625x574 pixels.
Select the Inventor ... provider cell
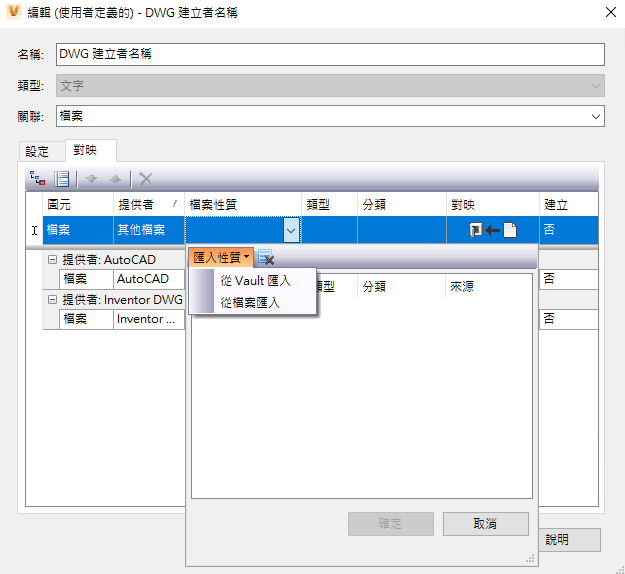click(149, 319)
